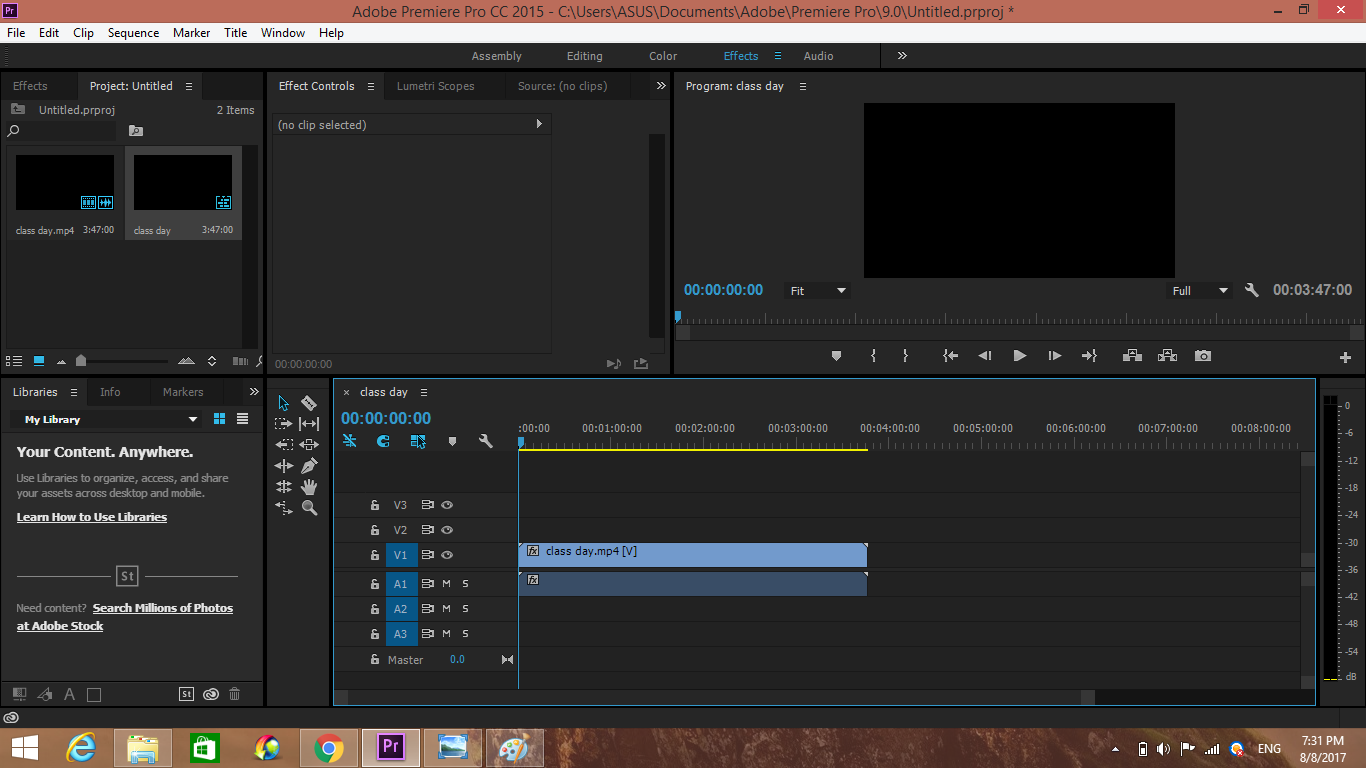Select the Zoom magnifier tool
The height and width of the screenshot is (768, 1366).
pyautogui.click(x=309, y=508)
